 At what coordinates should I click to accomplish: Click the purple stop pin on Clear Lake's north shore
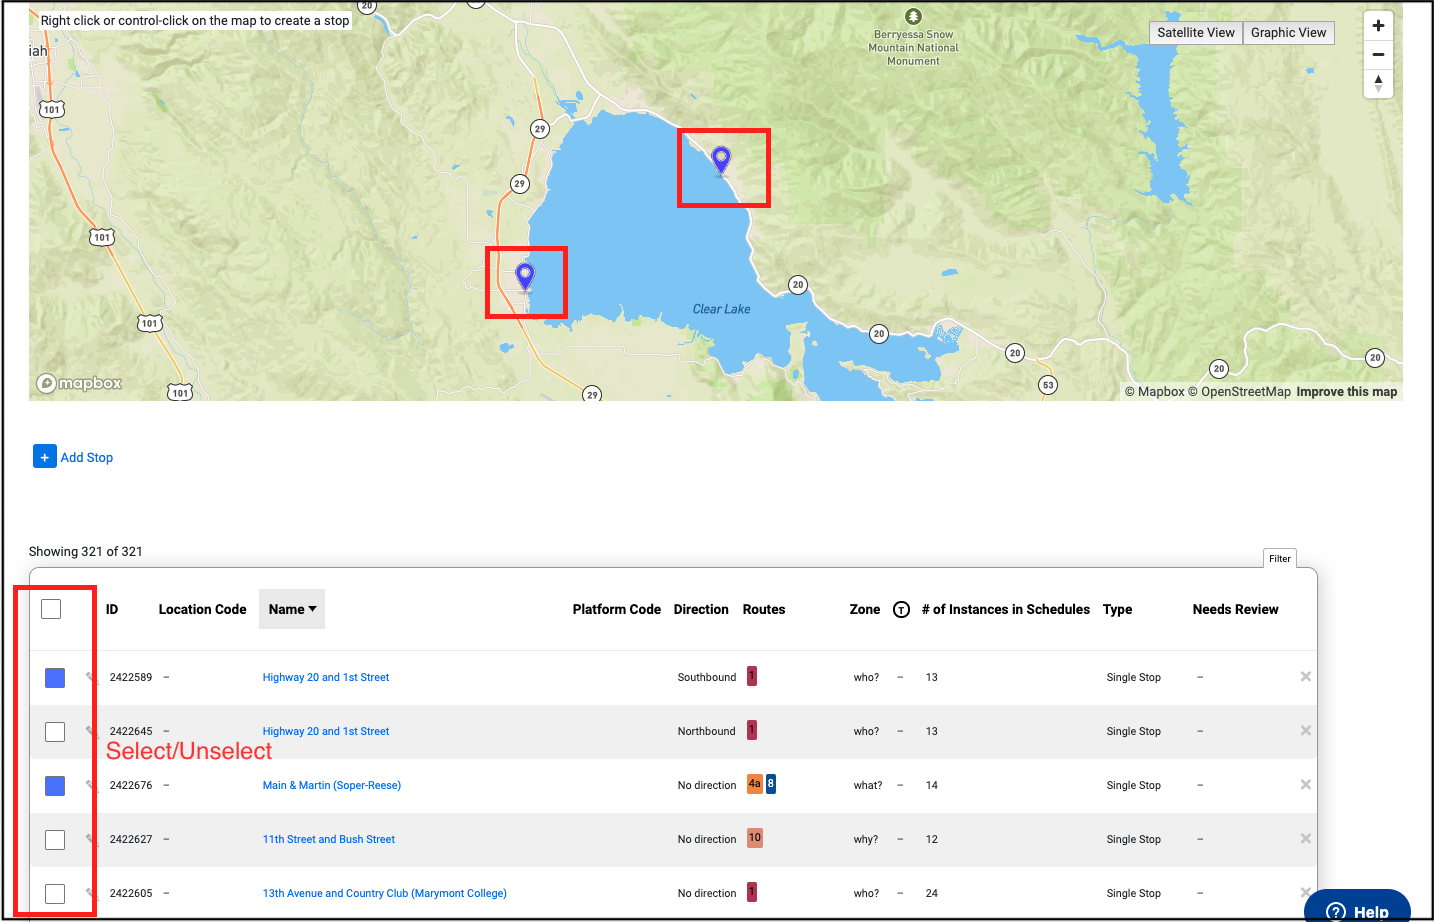click(x=721, y=160)
